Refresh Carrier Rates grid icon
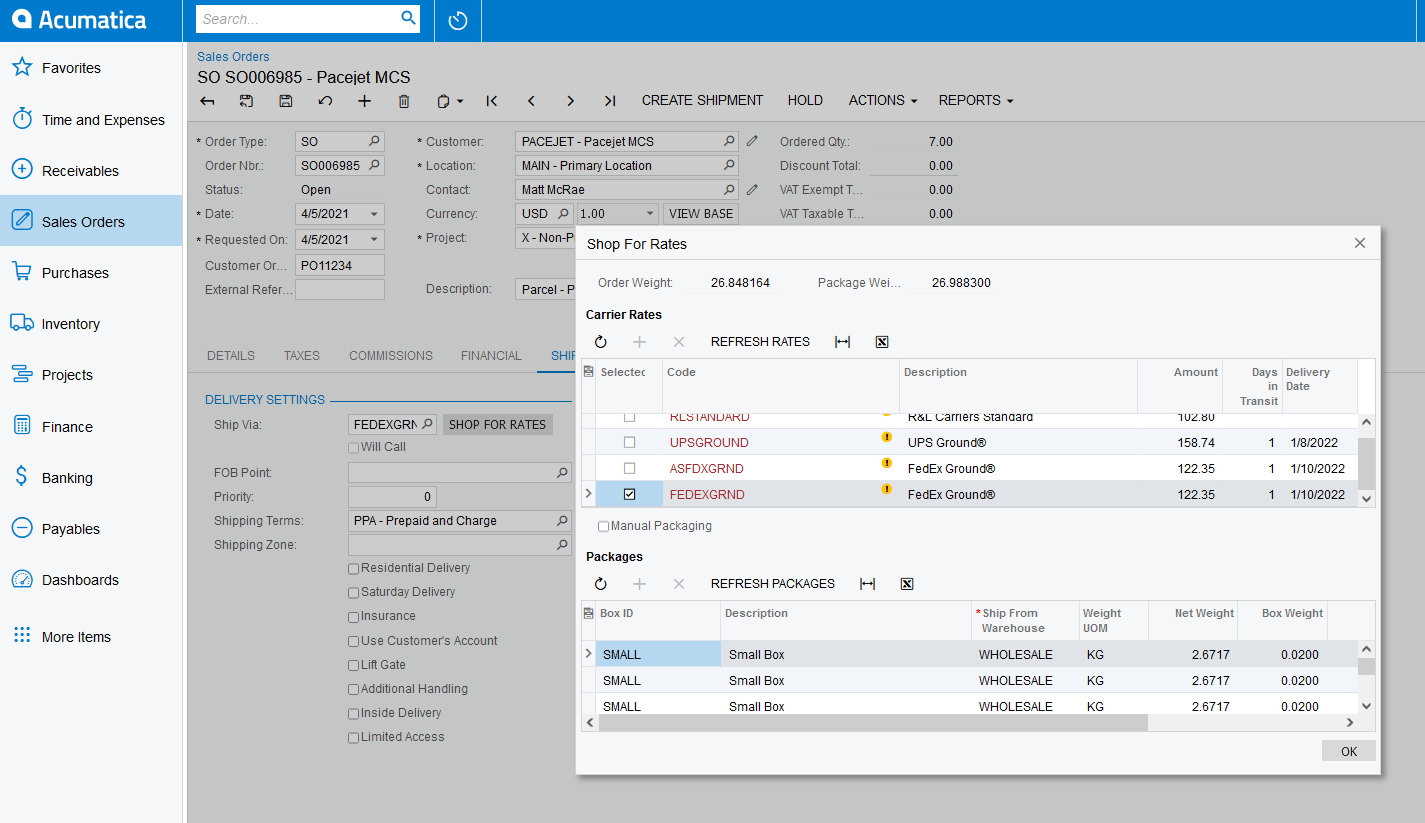1425x823 pixels. click(601, 342)
